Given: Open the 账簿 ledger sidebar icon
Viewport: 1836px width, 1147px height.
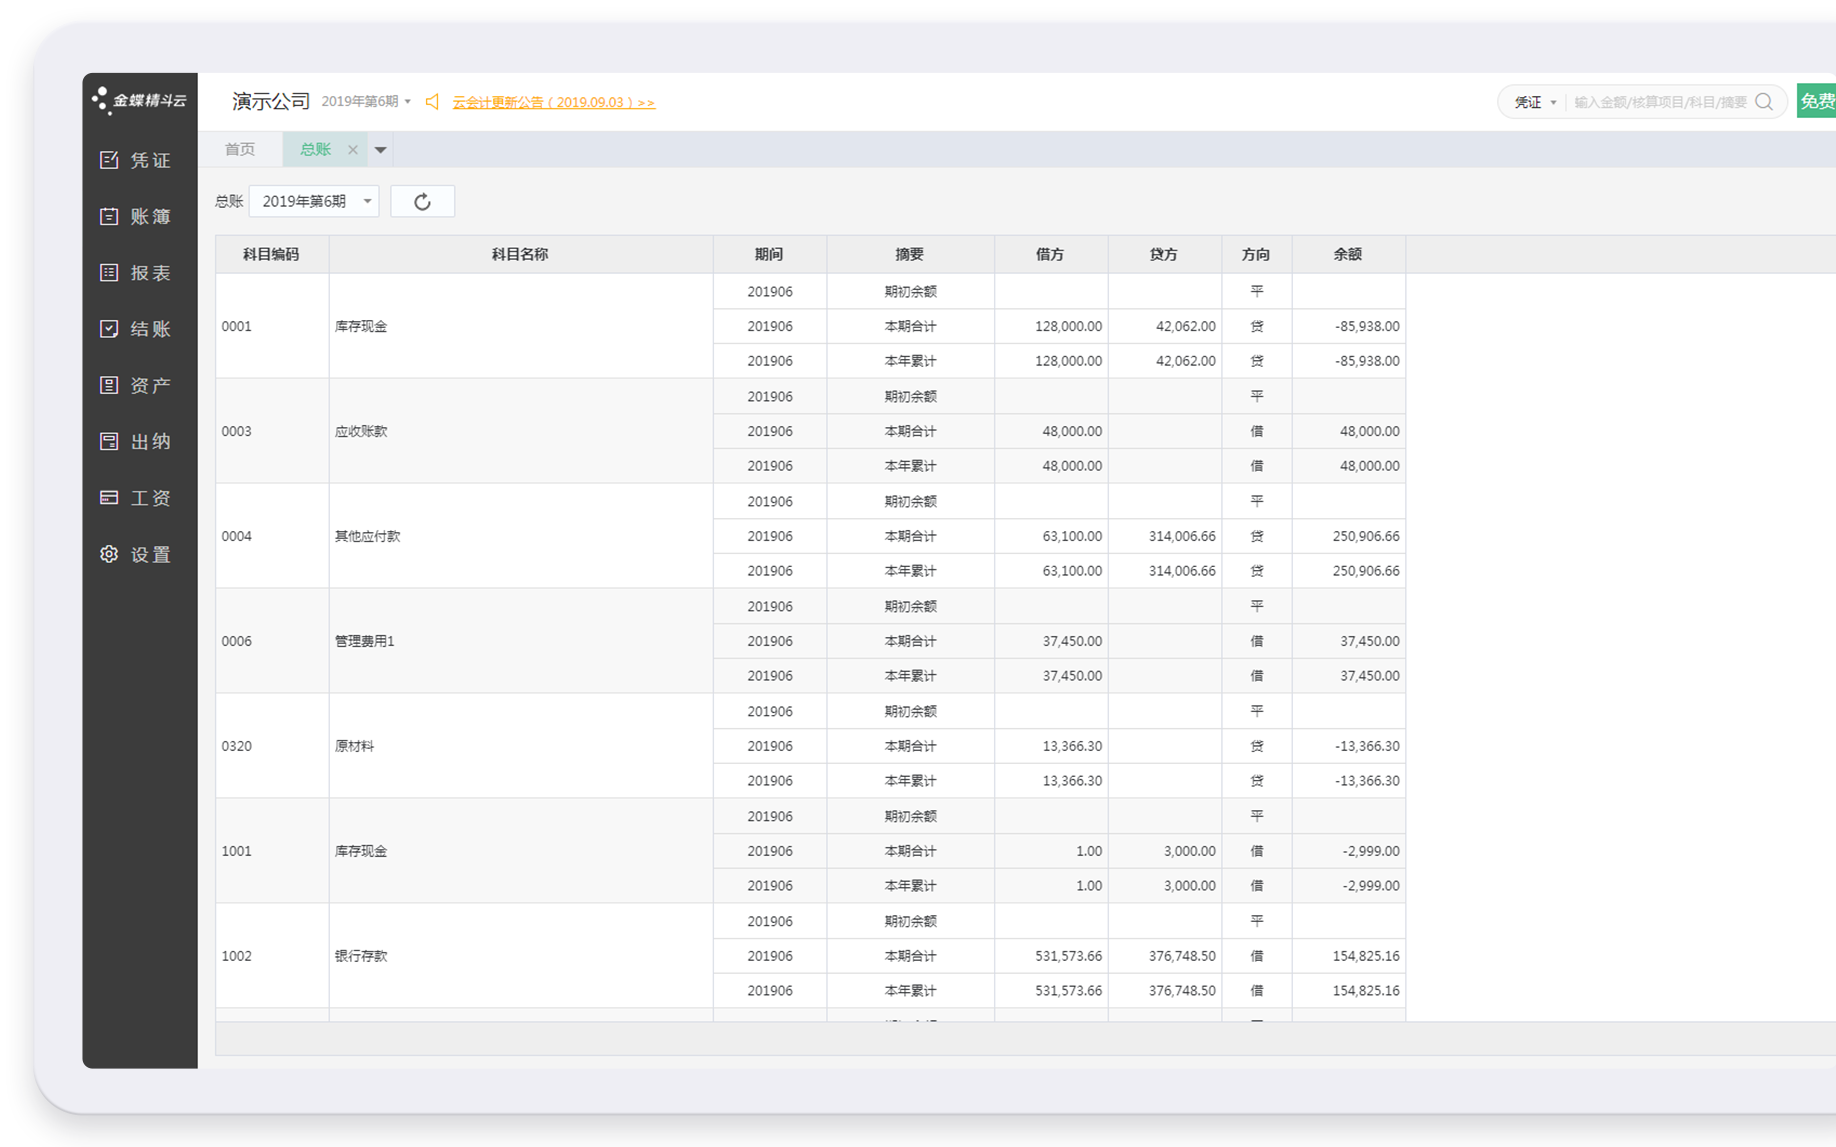Looking at the screenshot, I should click(109, 216).
